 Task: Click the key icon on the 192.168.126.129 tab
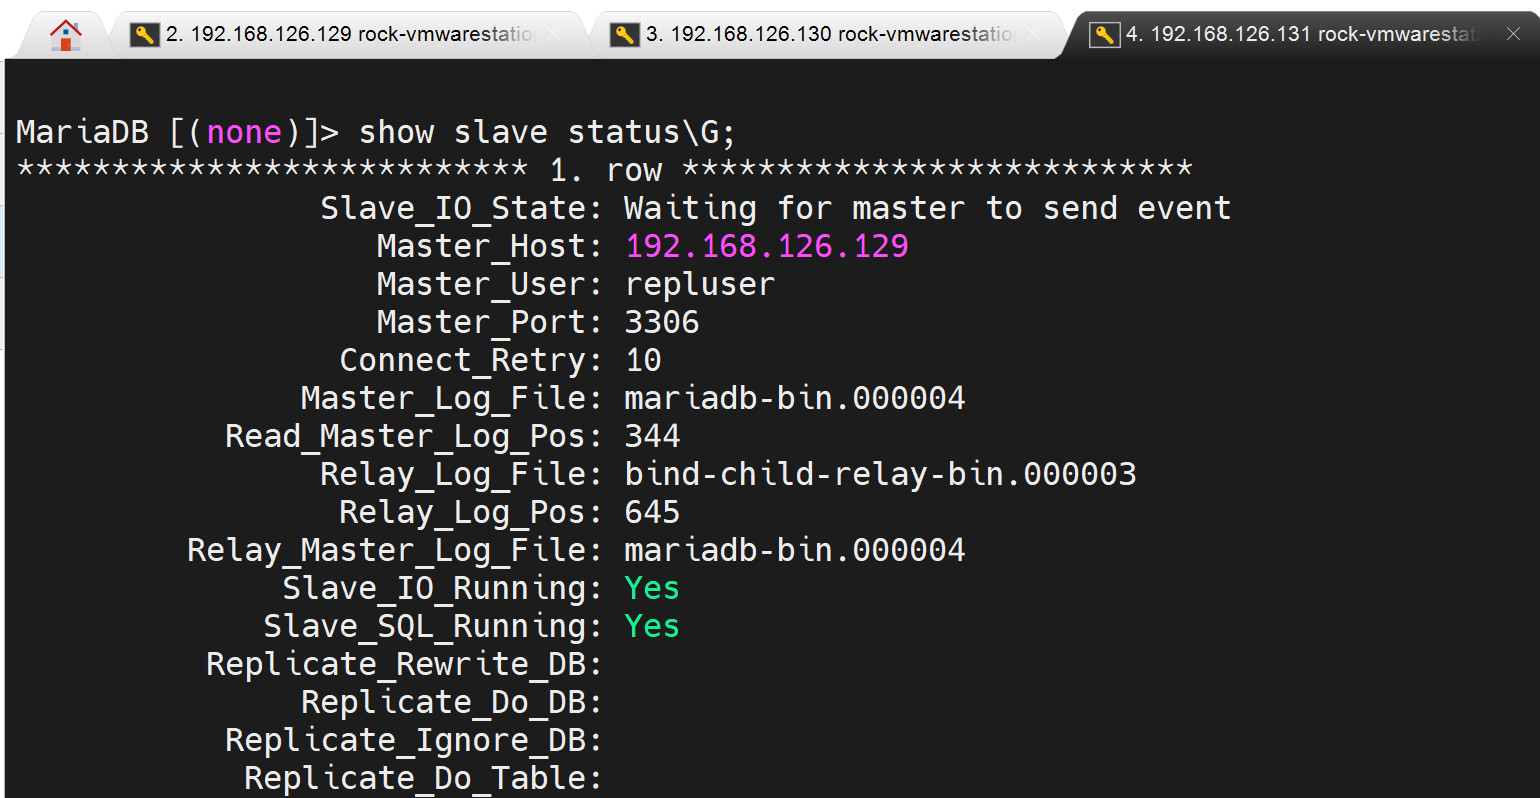145,35
